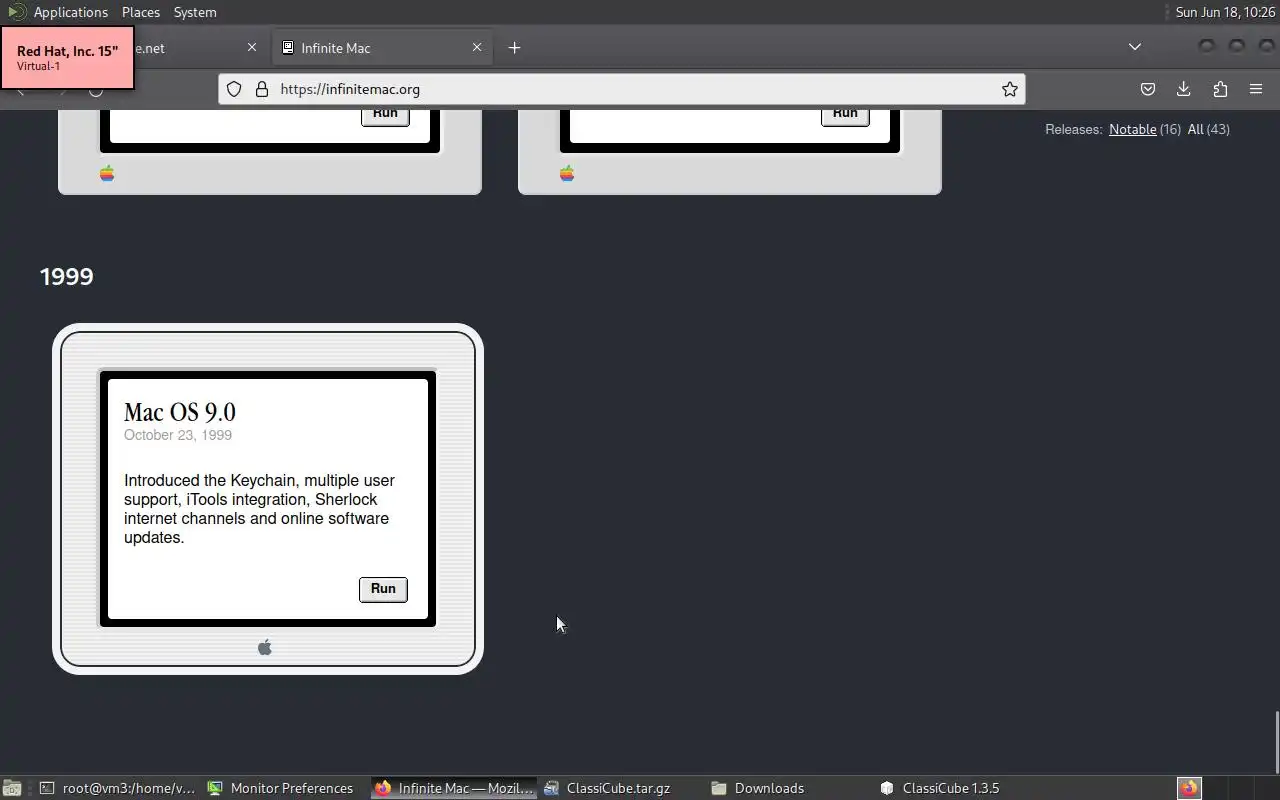Open the Applications menu
1280x800 pixels.
tap(70, 12)
